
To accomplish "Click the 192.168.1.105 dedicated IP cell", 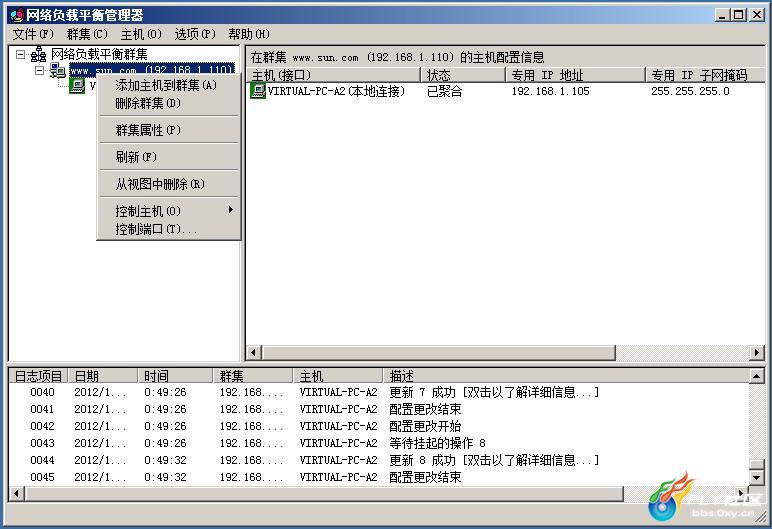I will [550, 91].
